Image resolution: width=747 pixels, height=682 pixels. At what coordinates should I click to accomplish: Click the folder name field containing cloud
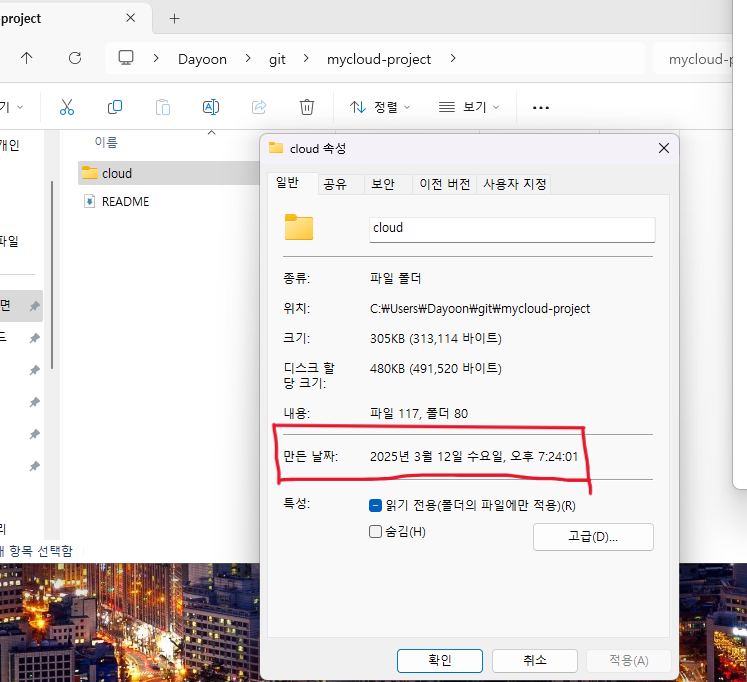512,230
